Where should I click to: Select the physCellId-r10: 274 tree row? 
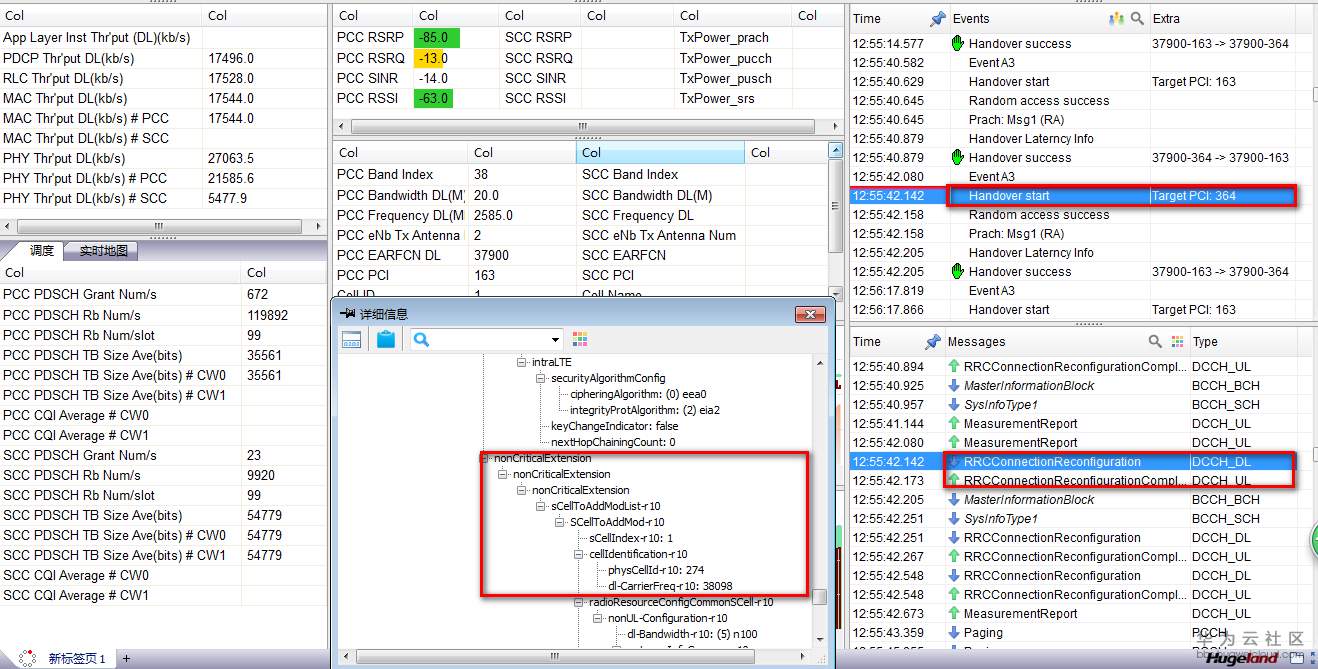[655, 570]
